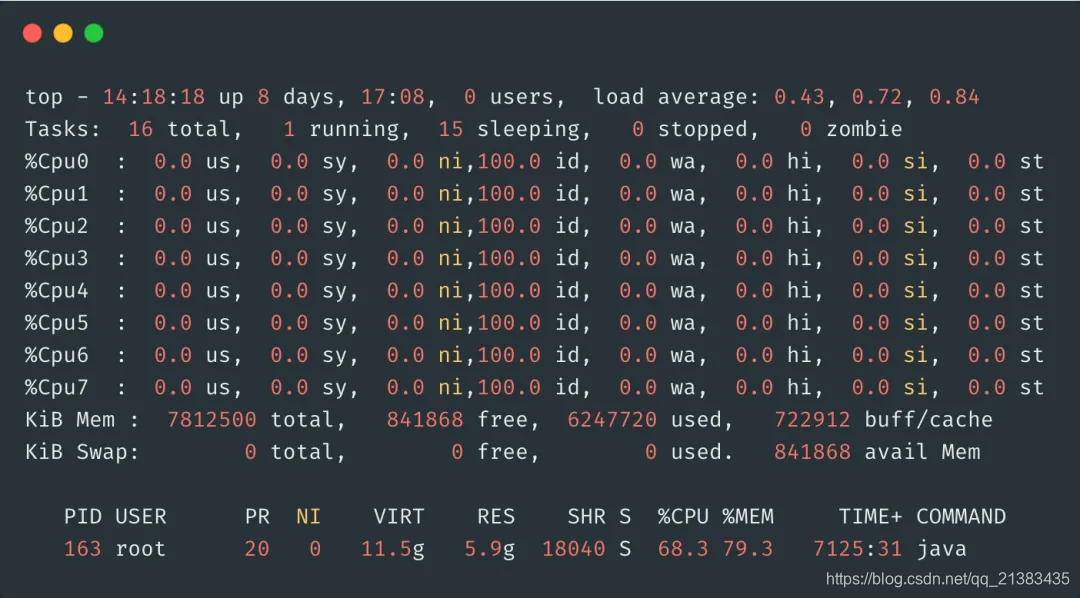The image size is (1080, 598).
Task: Click the %Cpu7 label
Action: click(x=57, y=388)
